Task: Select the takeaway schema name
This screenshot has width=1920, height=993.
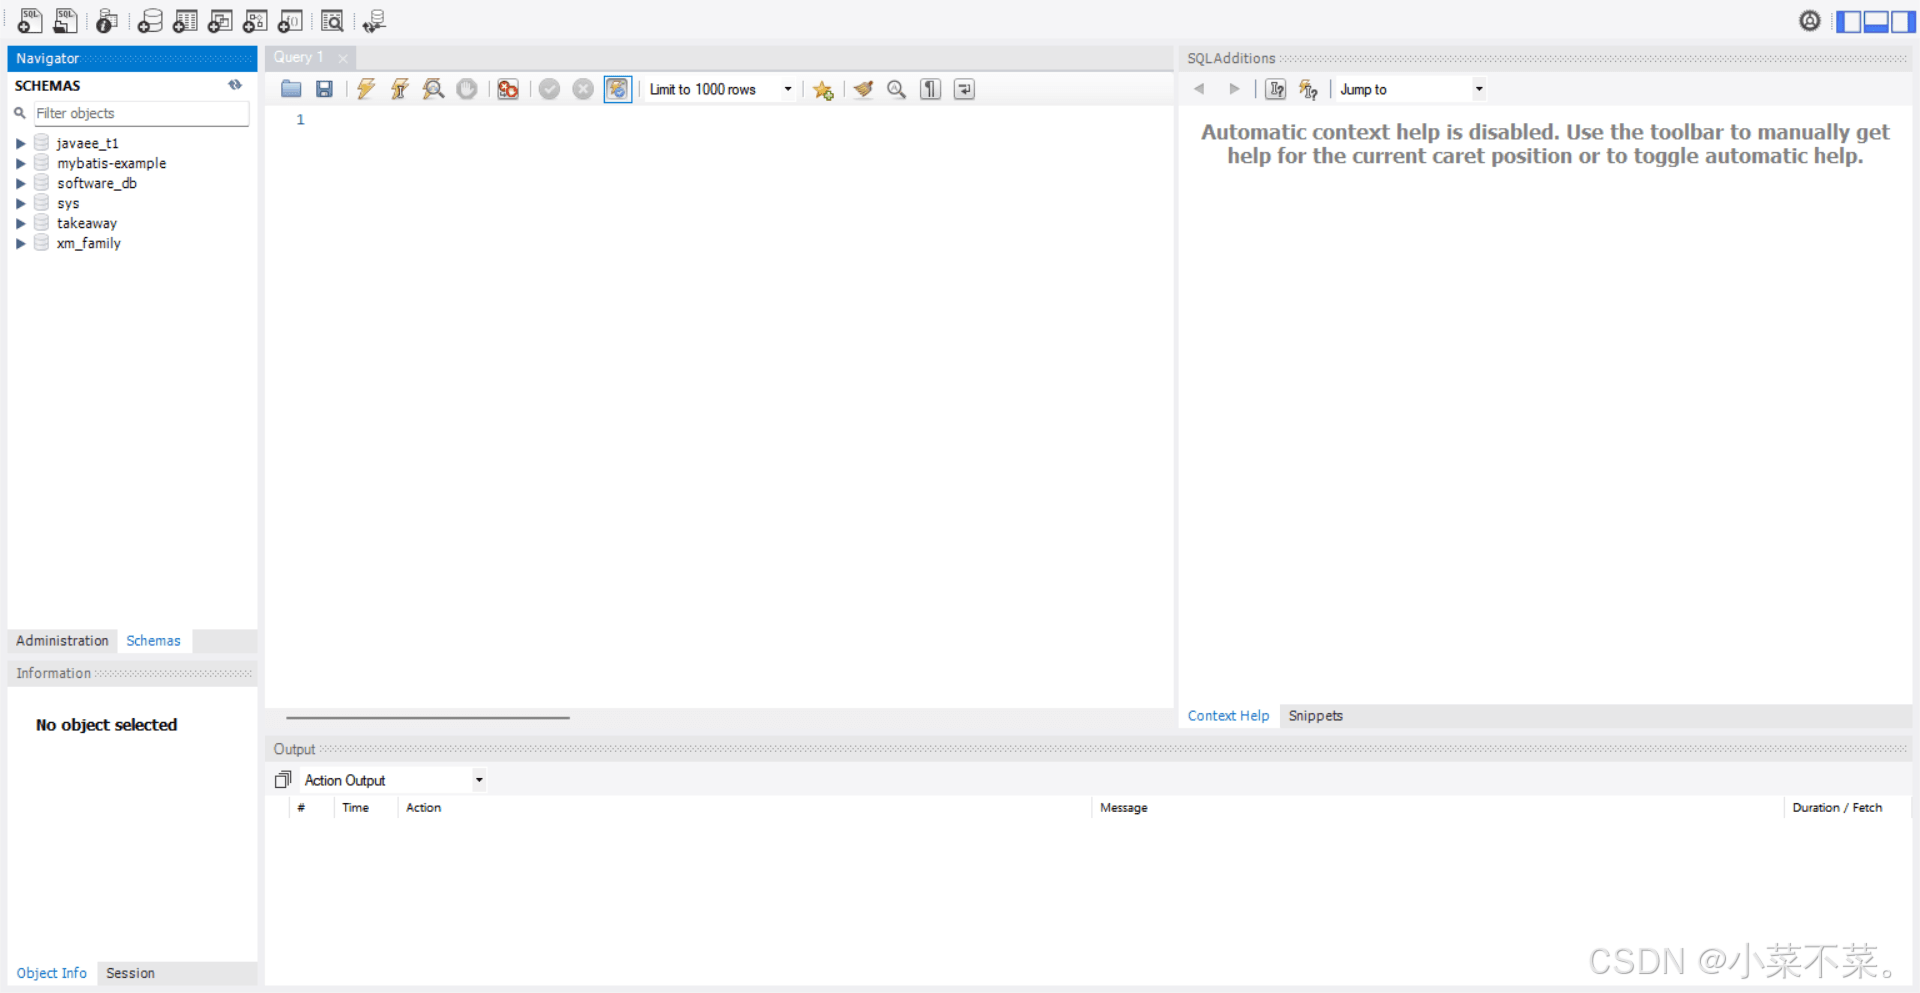Action: (x=87, y=223)
